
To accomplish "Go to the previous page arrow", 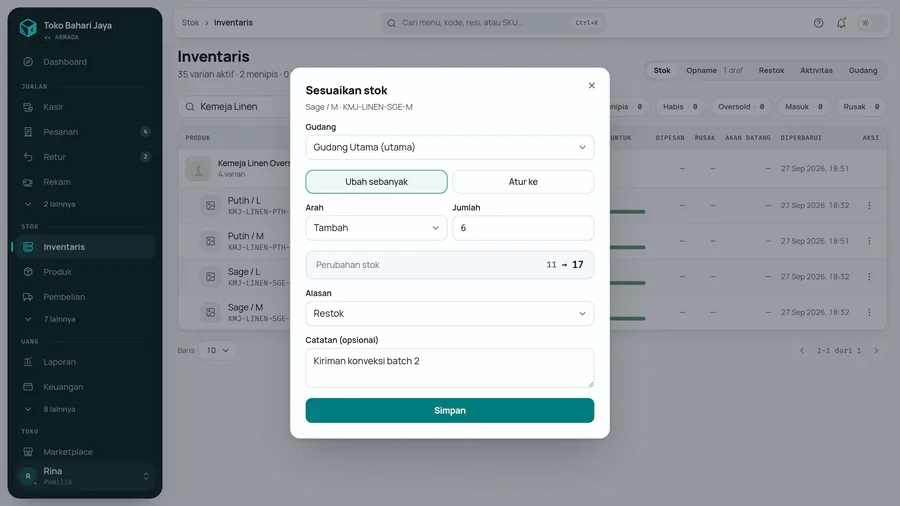I will coord(802,351).
